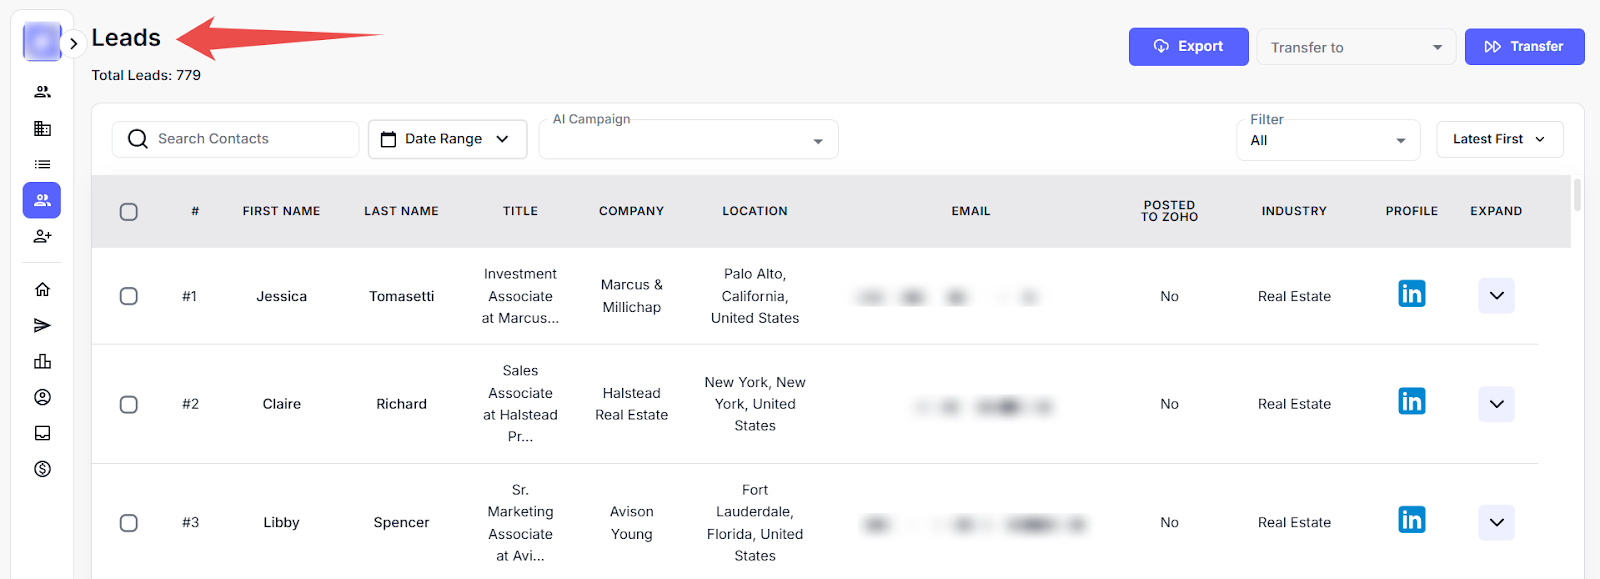
Task: Open the home icon in sidebar
Action: [42, 290]
